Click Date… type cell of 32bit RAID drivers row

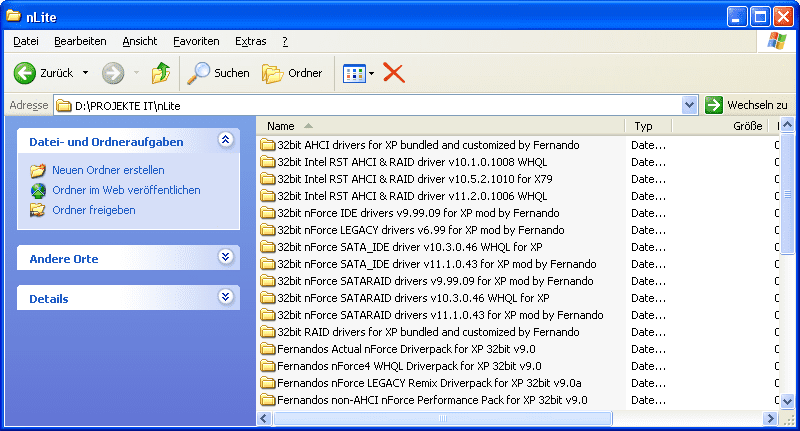coord(648,332)
